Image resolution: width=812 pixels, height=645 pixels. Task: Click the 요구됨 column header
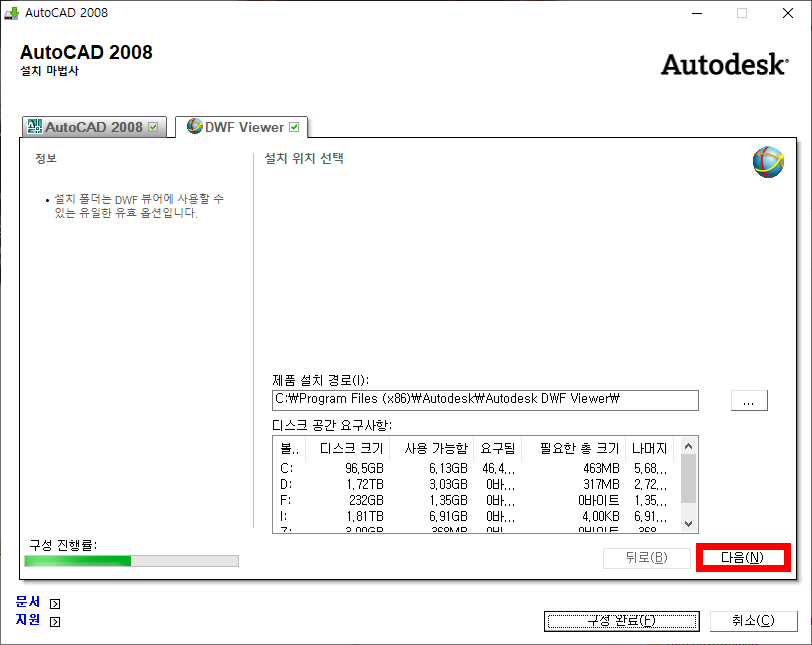pos(498,448)
